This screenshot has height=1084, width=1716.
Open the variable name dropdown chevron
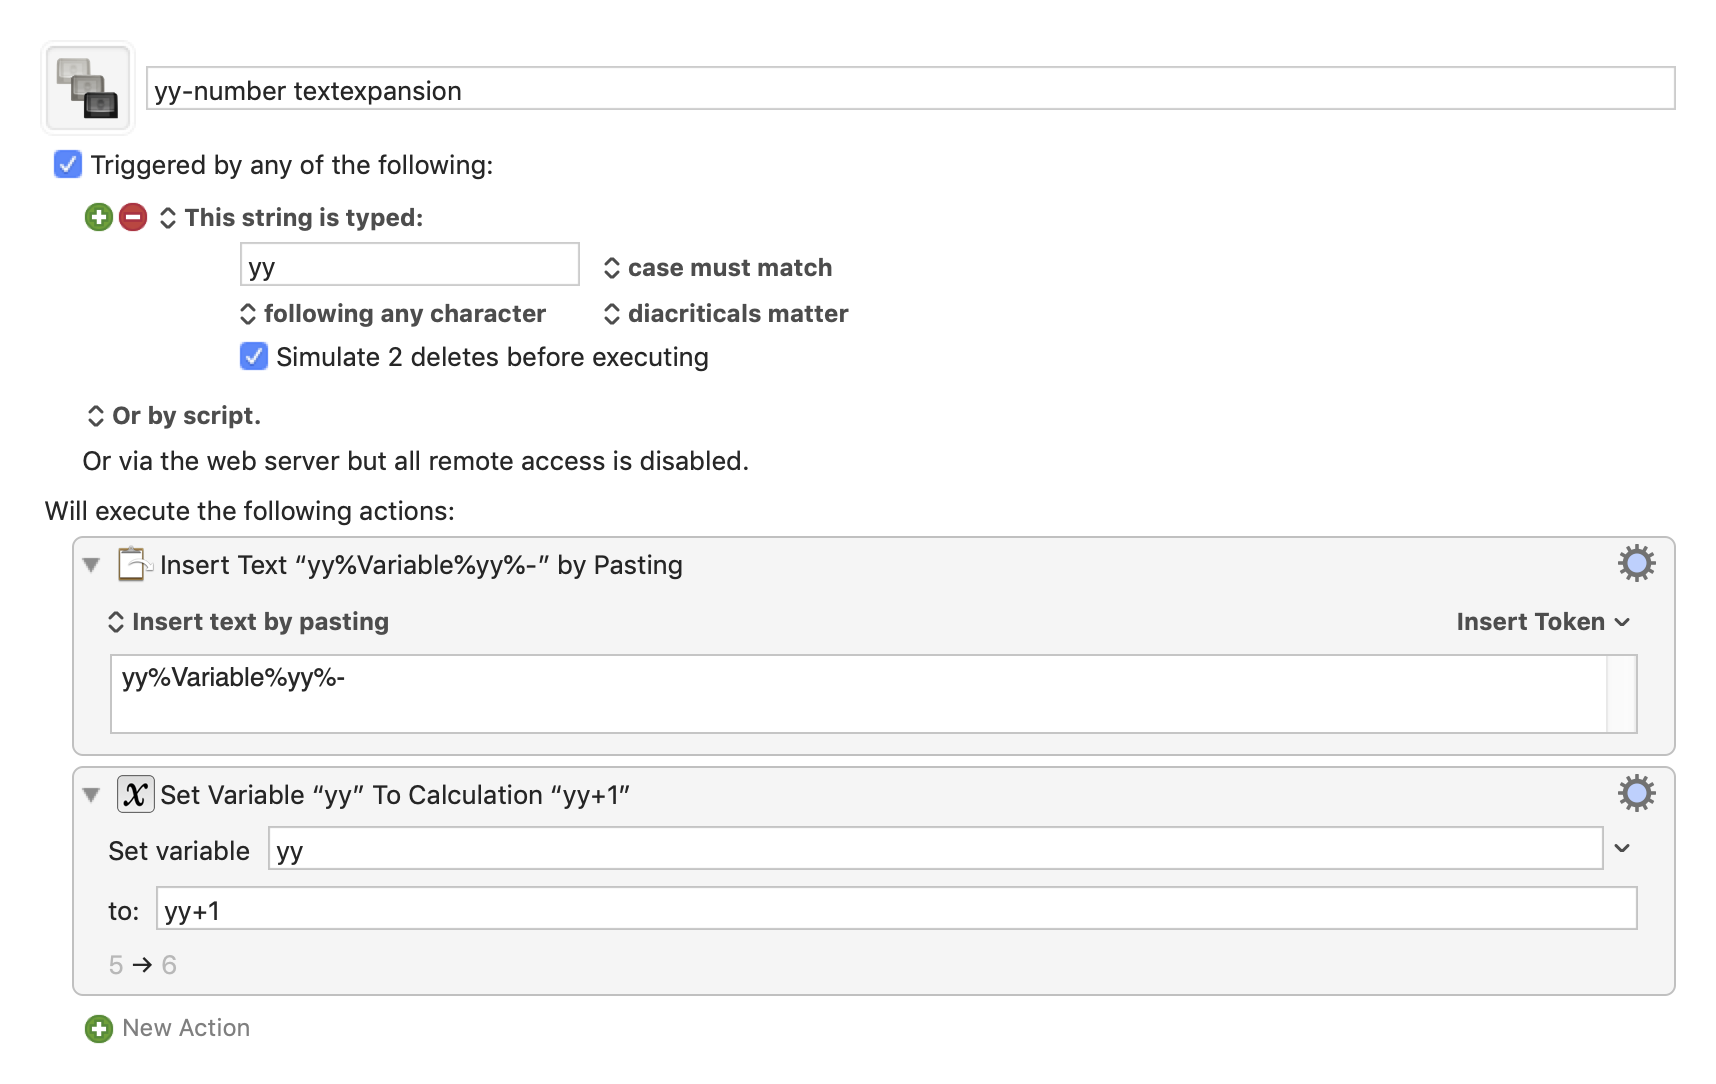tap(1622, 848)
